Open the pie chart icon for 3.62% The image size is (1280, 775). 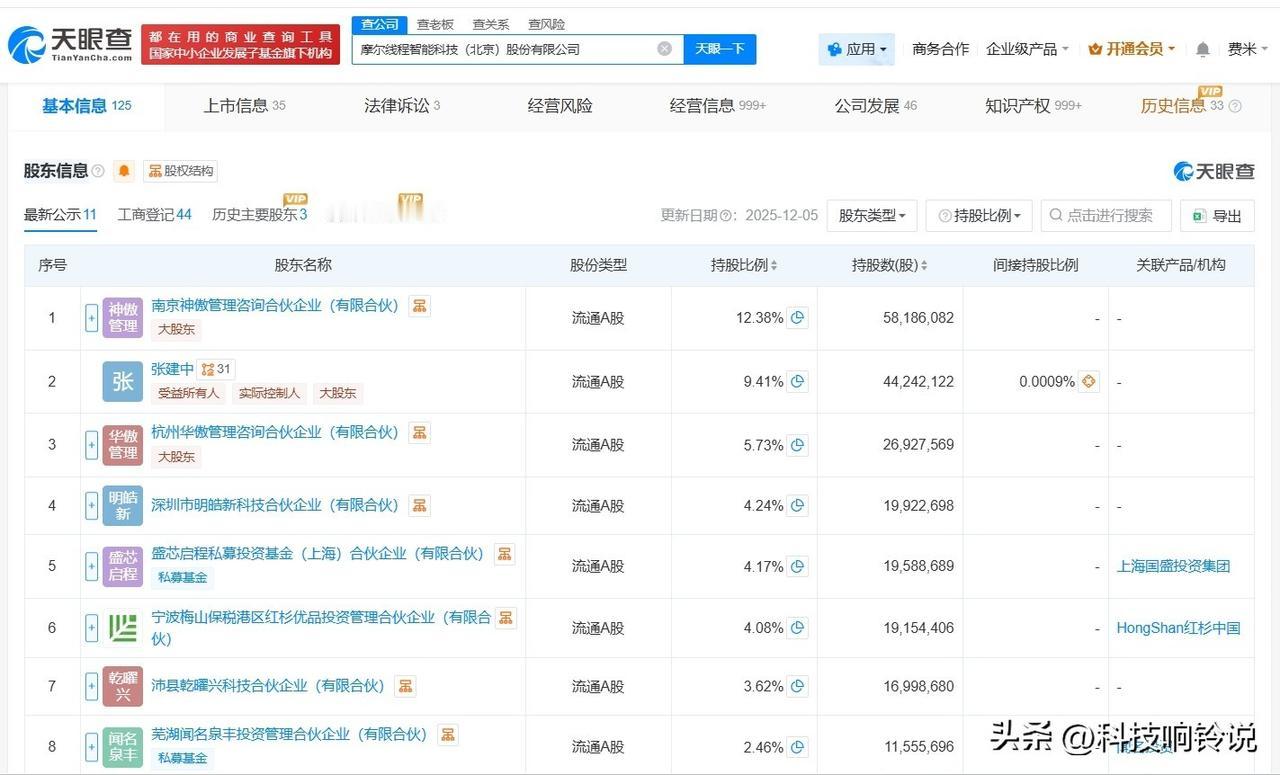tap(798, 687)
